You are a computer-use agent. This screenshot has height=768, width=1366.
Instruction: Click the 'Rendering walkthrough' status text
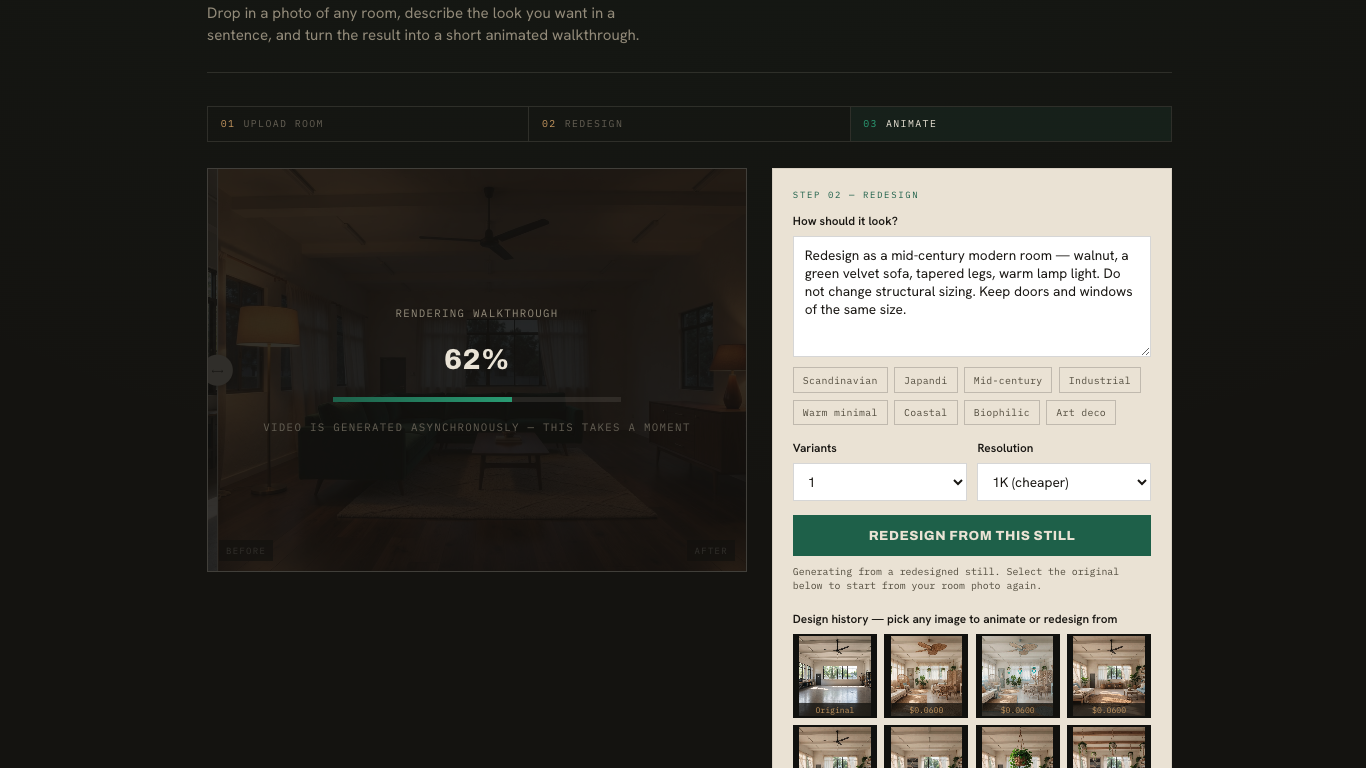[477, 313]
